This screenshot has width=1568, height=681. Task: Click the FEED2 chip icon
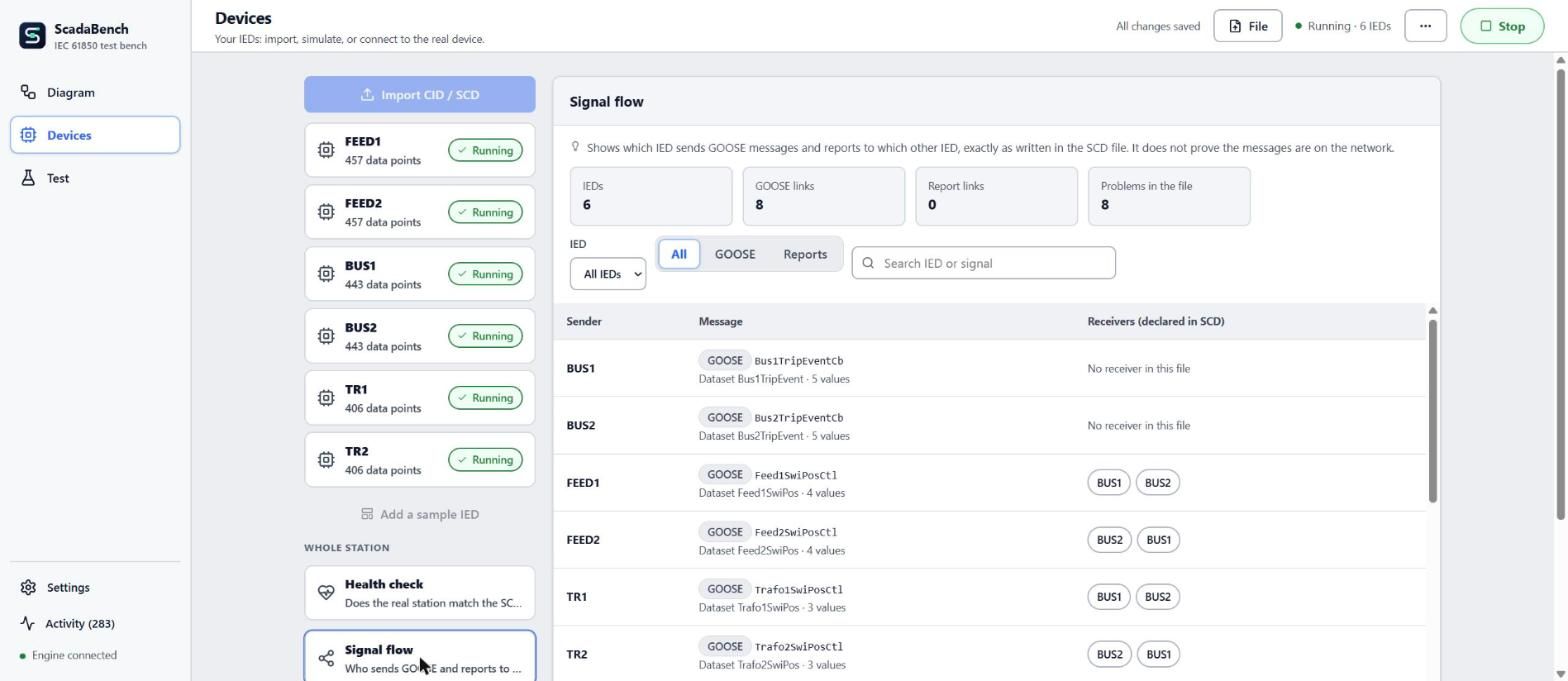pos(326,212)
